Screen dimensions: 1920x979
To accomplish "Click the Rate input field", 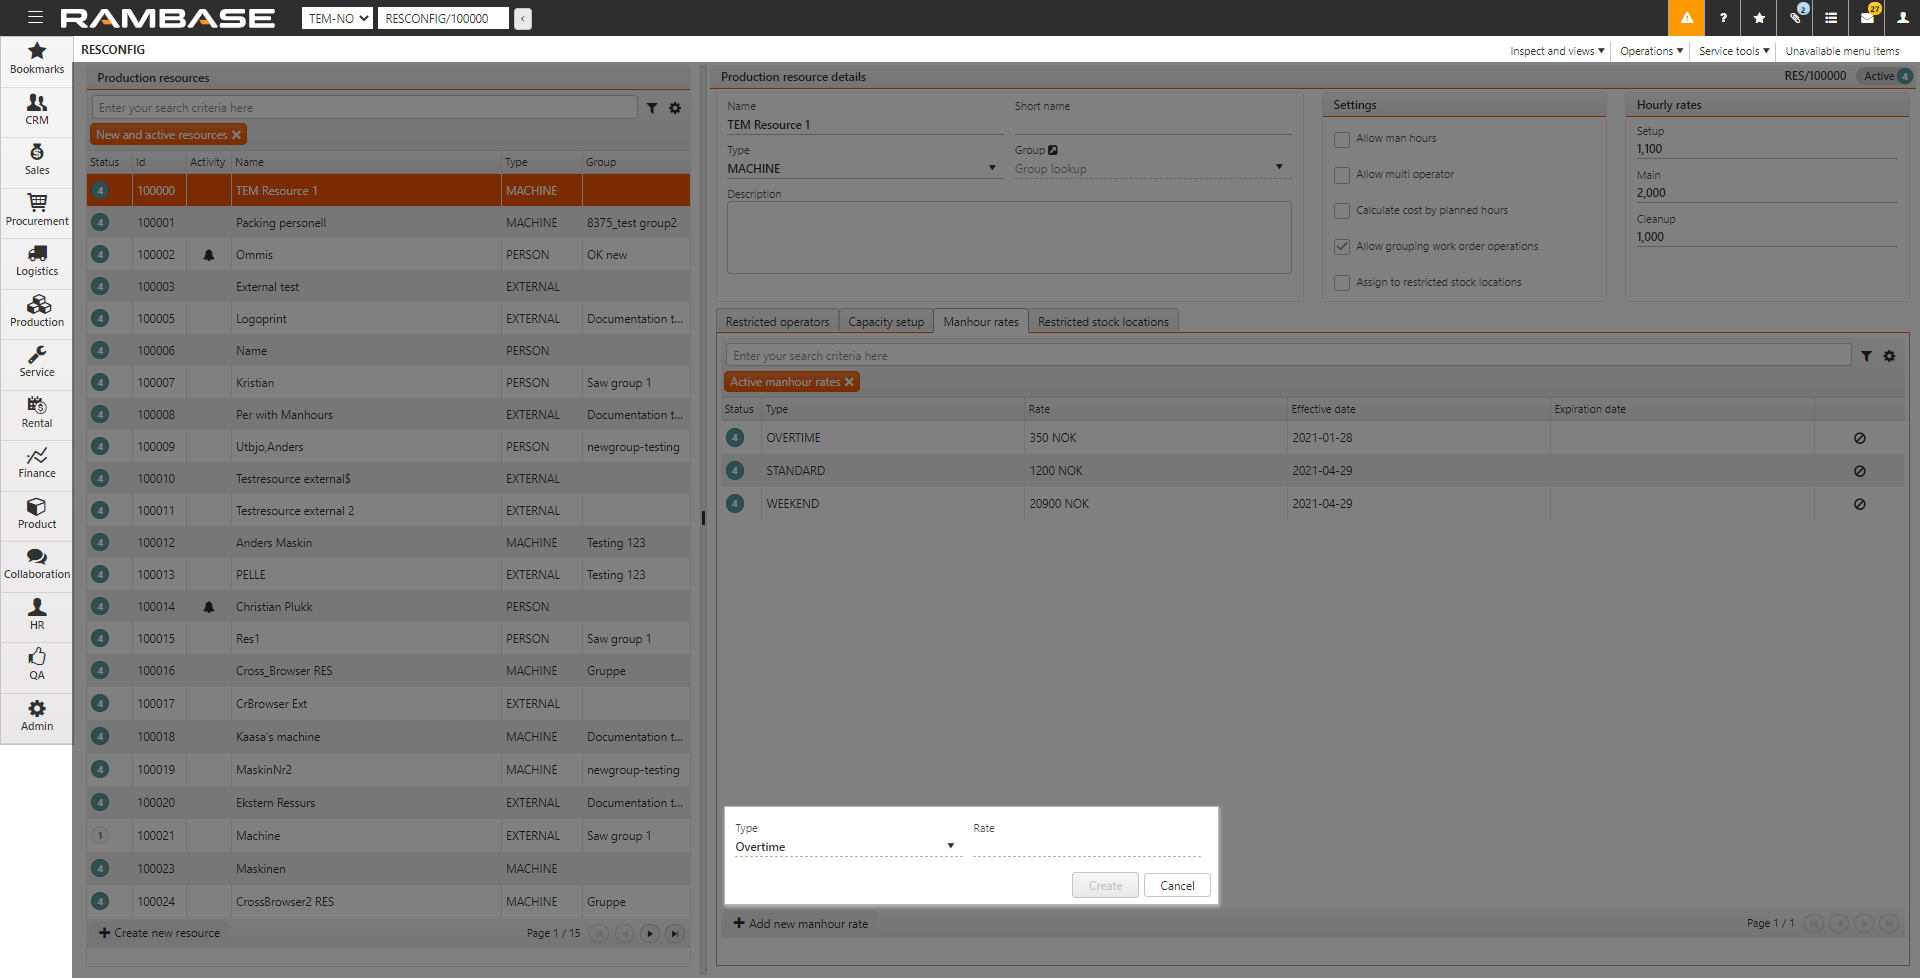I will click(x=1086, y=847).
